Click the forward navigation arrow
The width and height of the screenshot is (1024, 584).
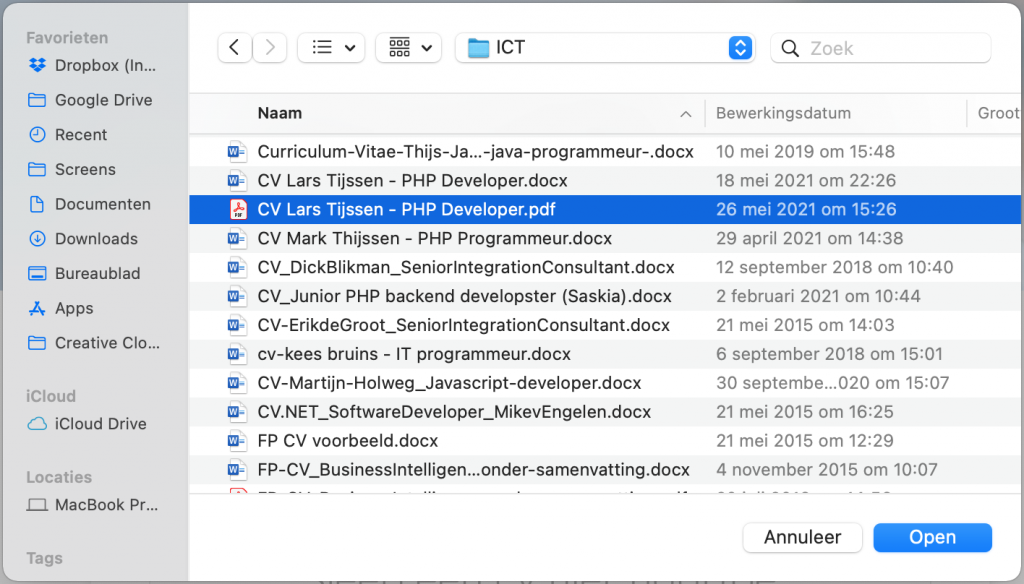270,47
